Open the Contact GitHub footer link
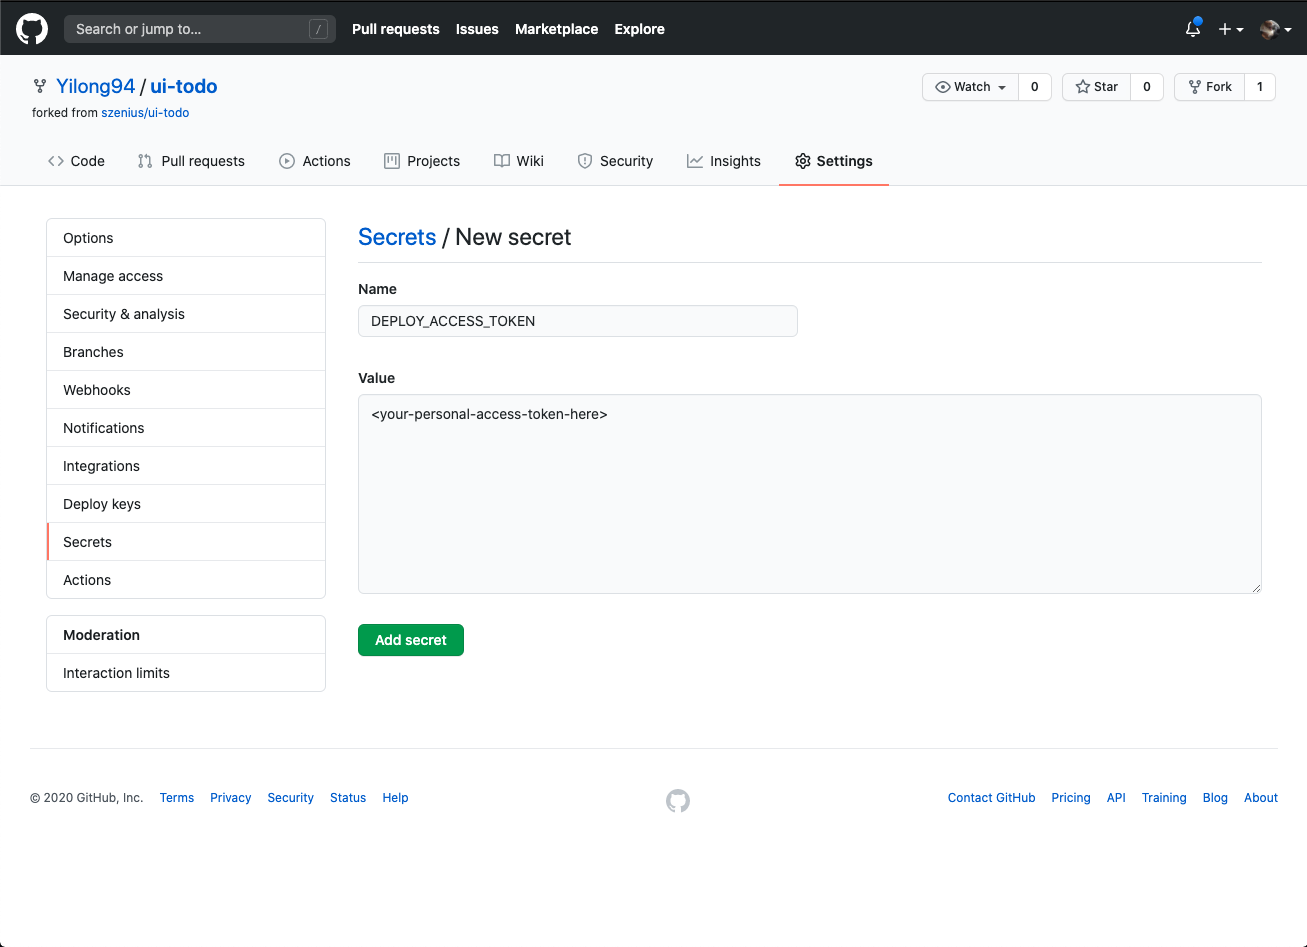 coord(992,798)
